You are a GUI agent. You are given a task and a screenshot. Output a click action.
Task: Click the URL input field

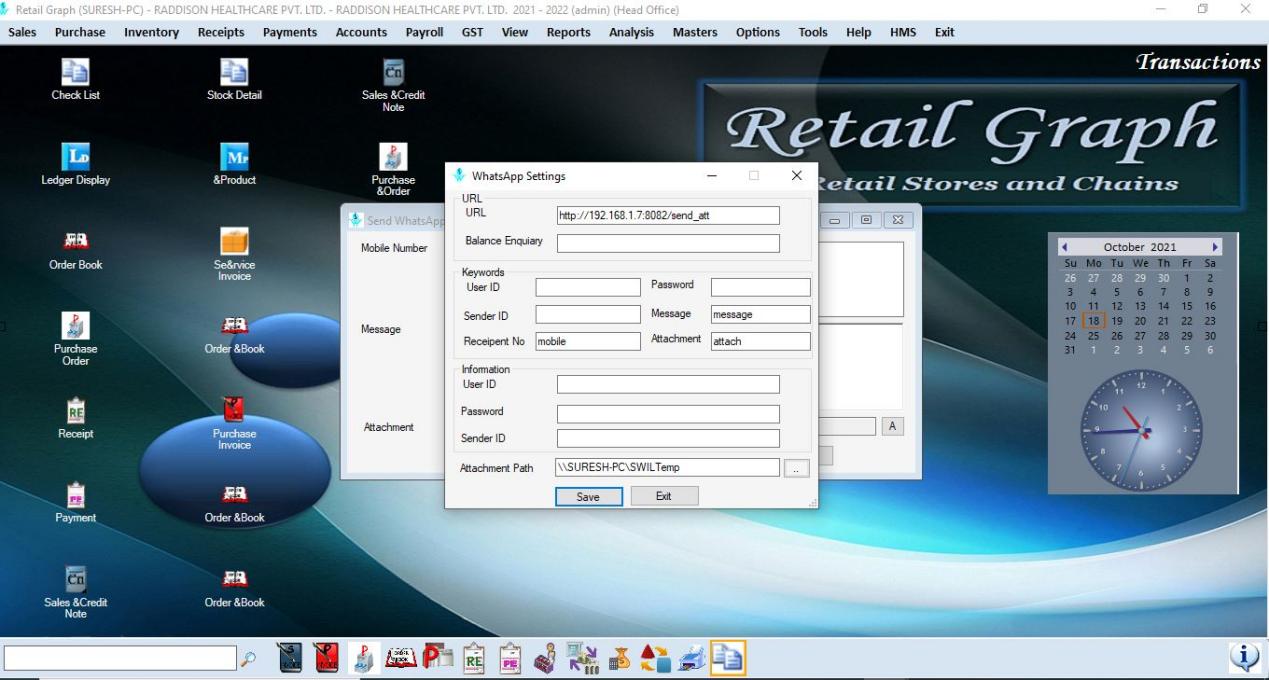tap(668, 215)
